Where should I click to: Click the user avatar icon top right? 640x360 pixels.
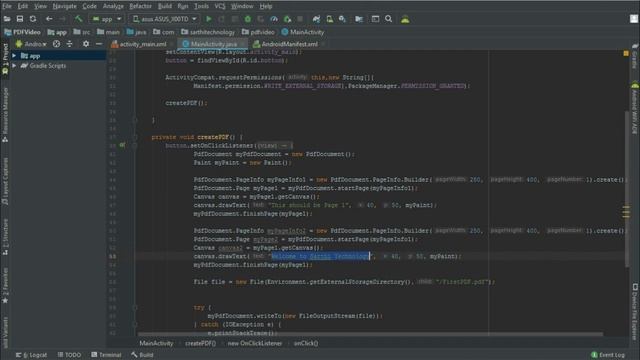pos(633,19)
